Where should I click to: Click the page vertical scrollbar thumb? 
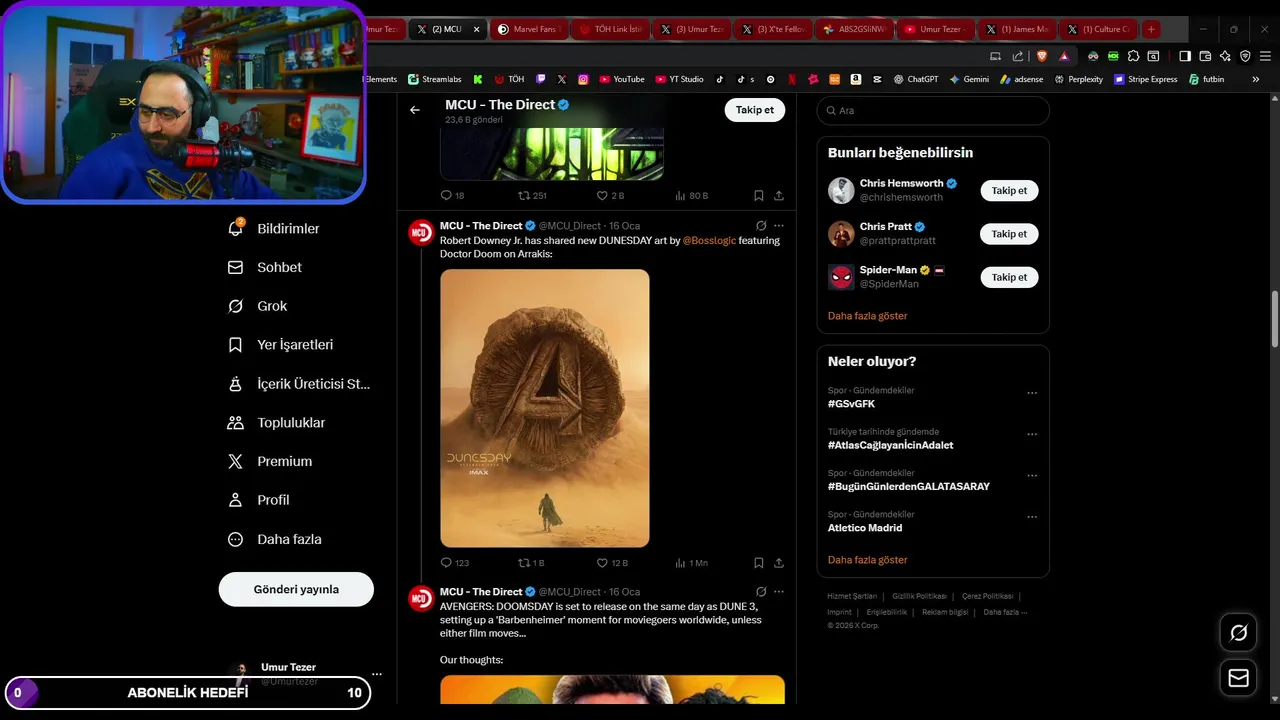(1274, 319)
